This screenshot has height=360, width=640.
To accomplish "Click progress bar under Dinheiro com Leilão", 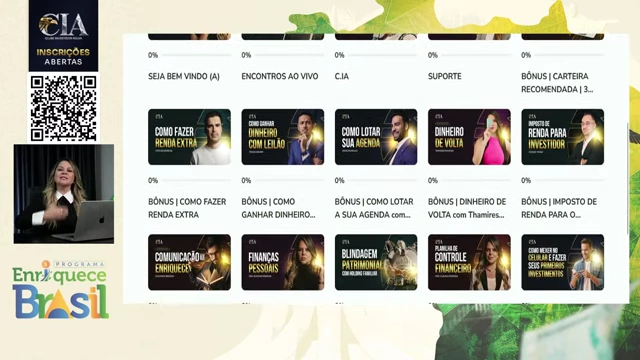I will [x=289, y=180].
